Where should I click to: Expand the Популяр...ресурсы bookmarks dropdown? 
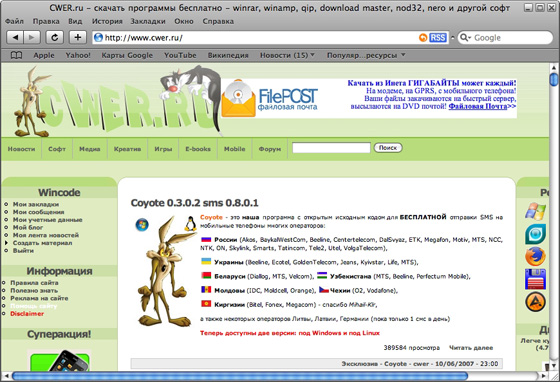(x=366, y=55)
